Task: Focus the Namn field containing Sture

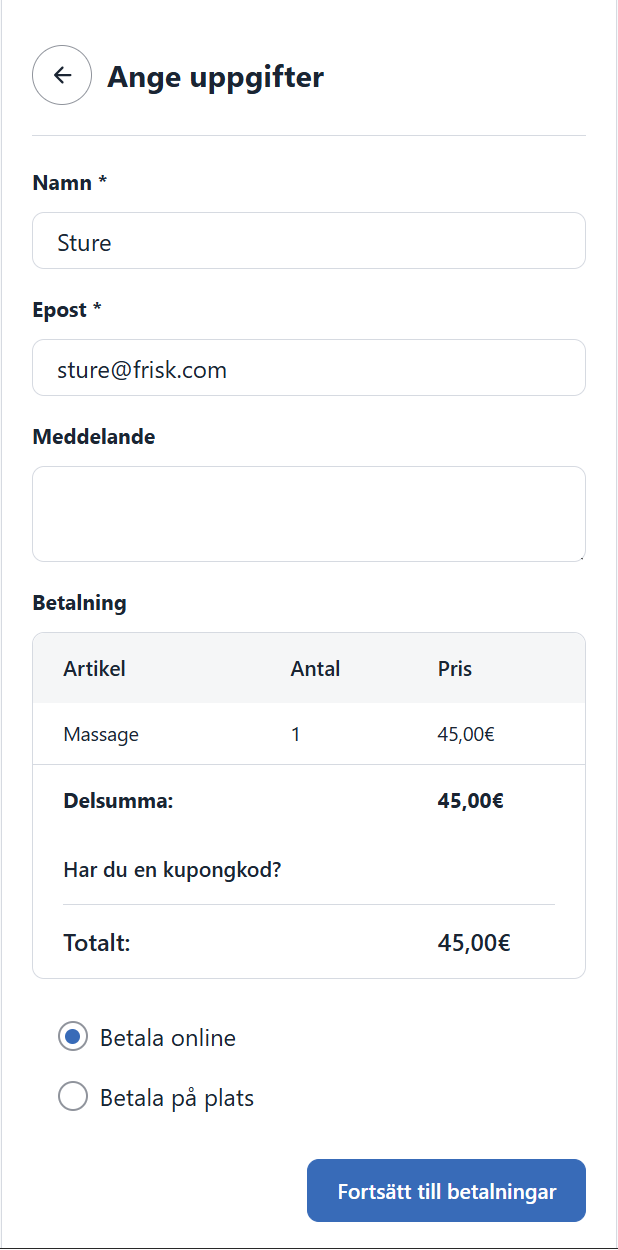Action: (x=309, y=241)
